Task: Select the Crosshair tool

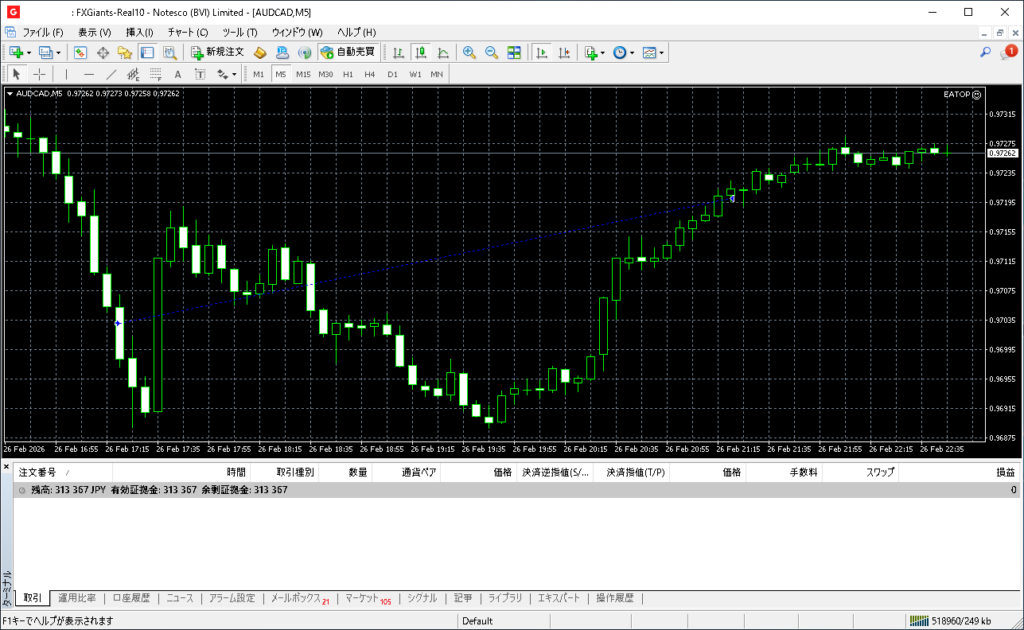Action: tap(39, 74)
